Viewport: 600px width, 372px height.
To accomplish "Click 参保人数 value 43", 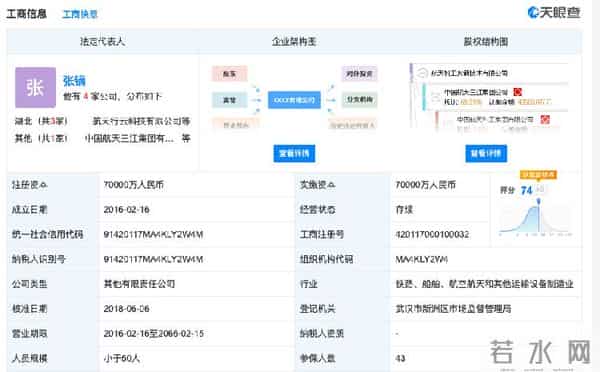I will (x=401, y=358).
